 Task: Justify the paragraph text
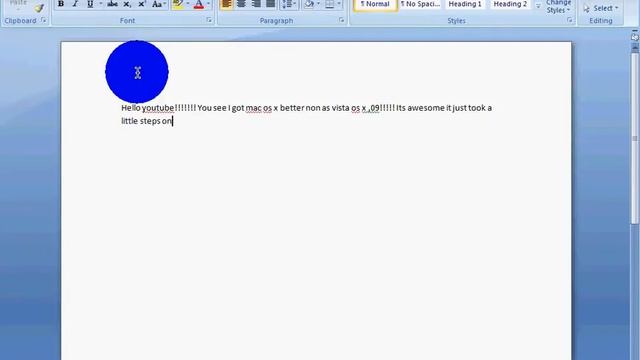tap(270, 4)
